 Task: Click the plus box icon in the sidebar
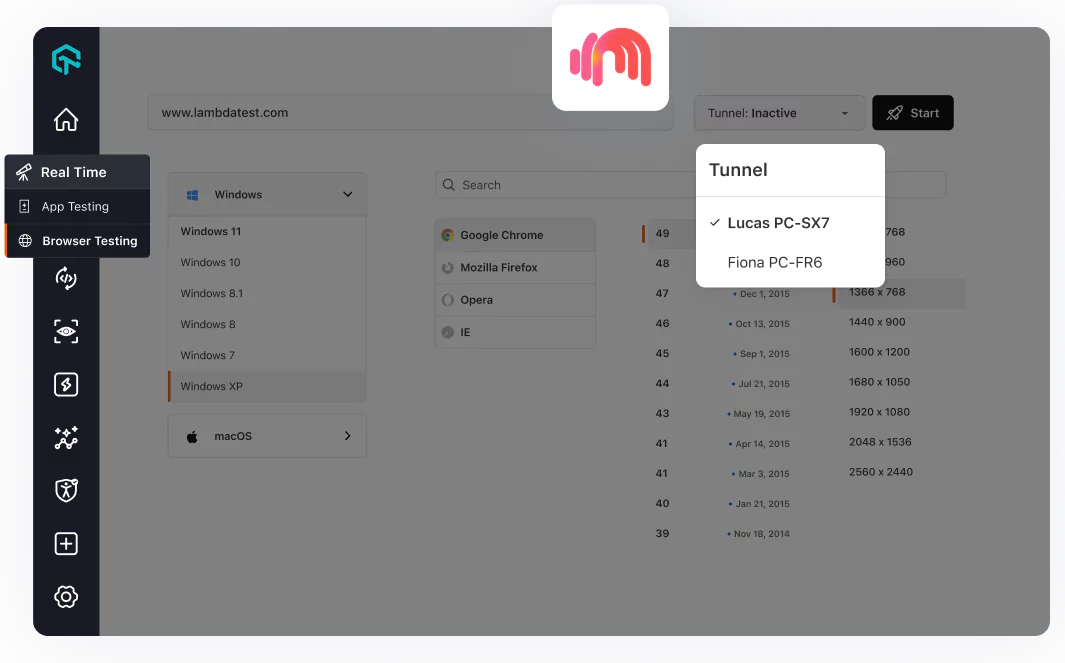point(66,543)
